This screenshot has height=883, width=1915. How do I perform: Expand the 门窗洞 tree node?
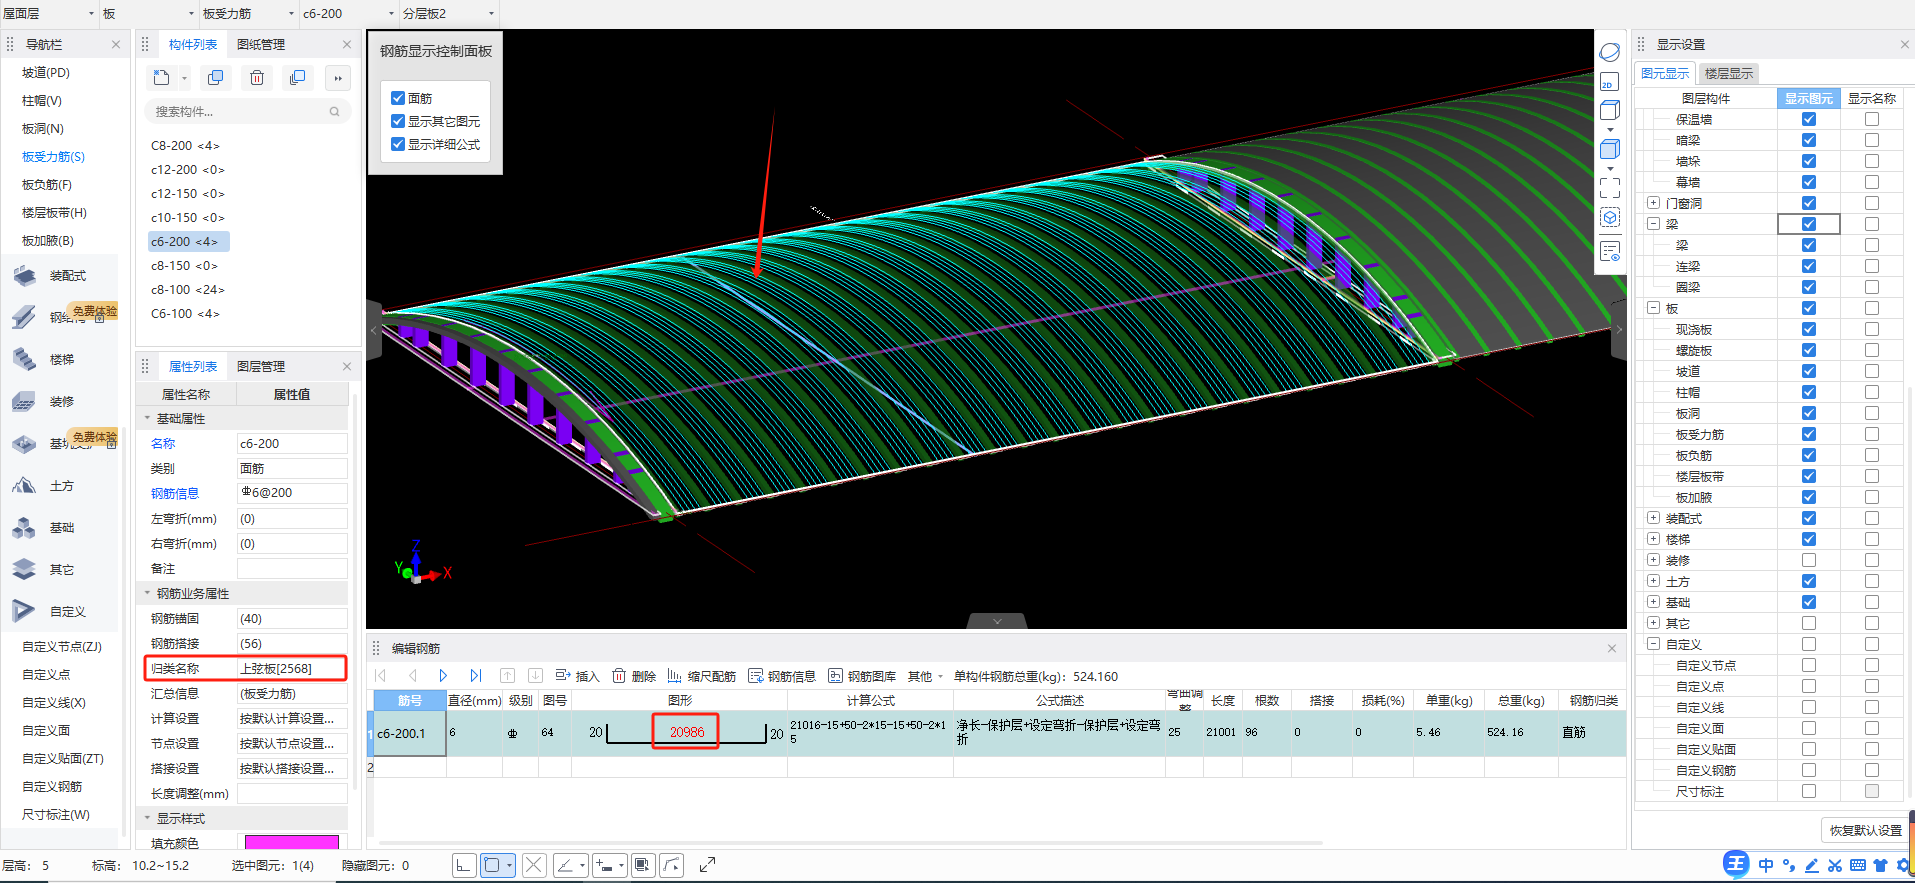[1653, 203]
